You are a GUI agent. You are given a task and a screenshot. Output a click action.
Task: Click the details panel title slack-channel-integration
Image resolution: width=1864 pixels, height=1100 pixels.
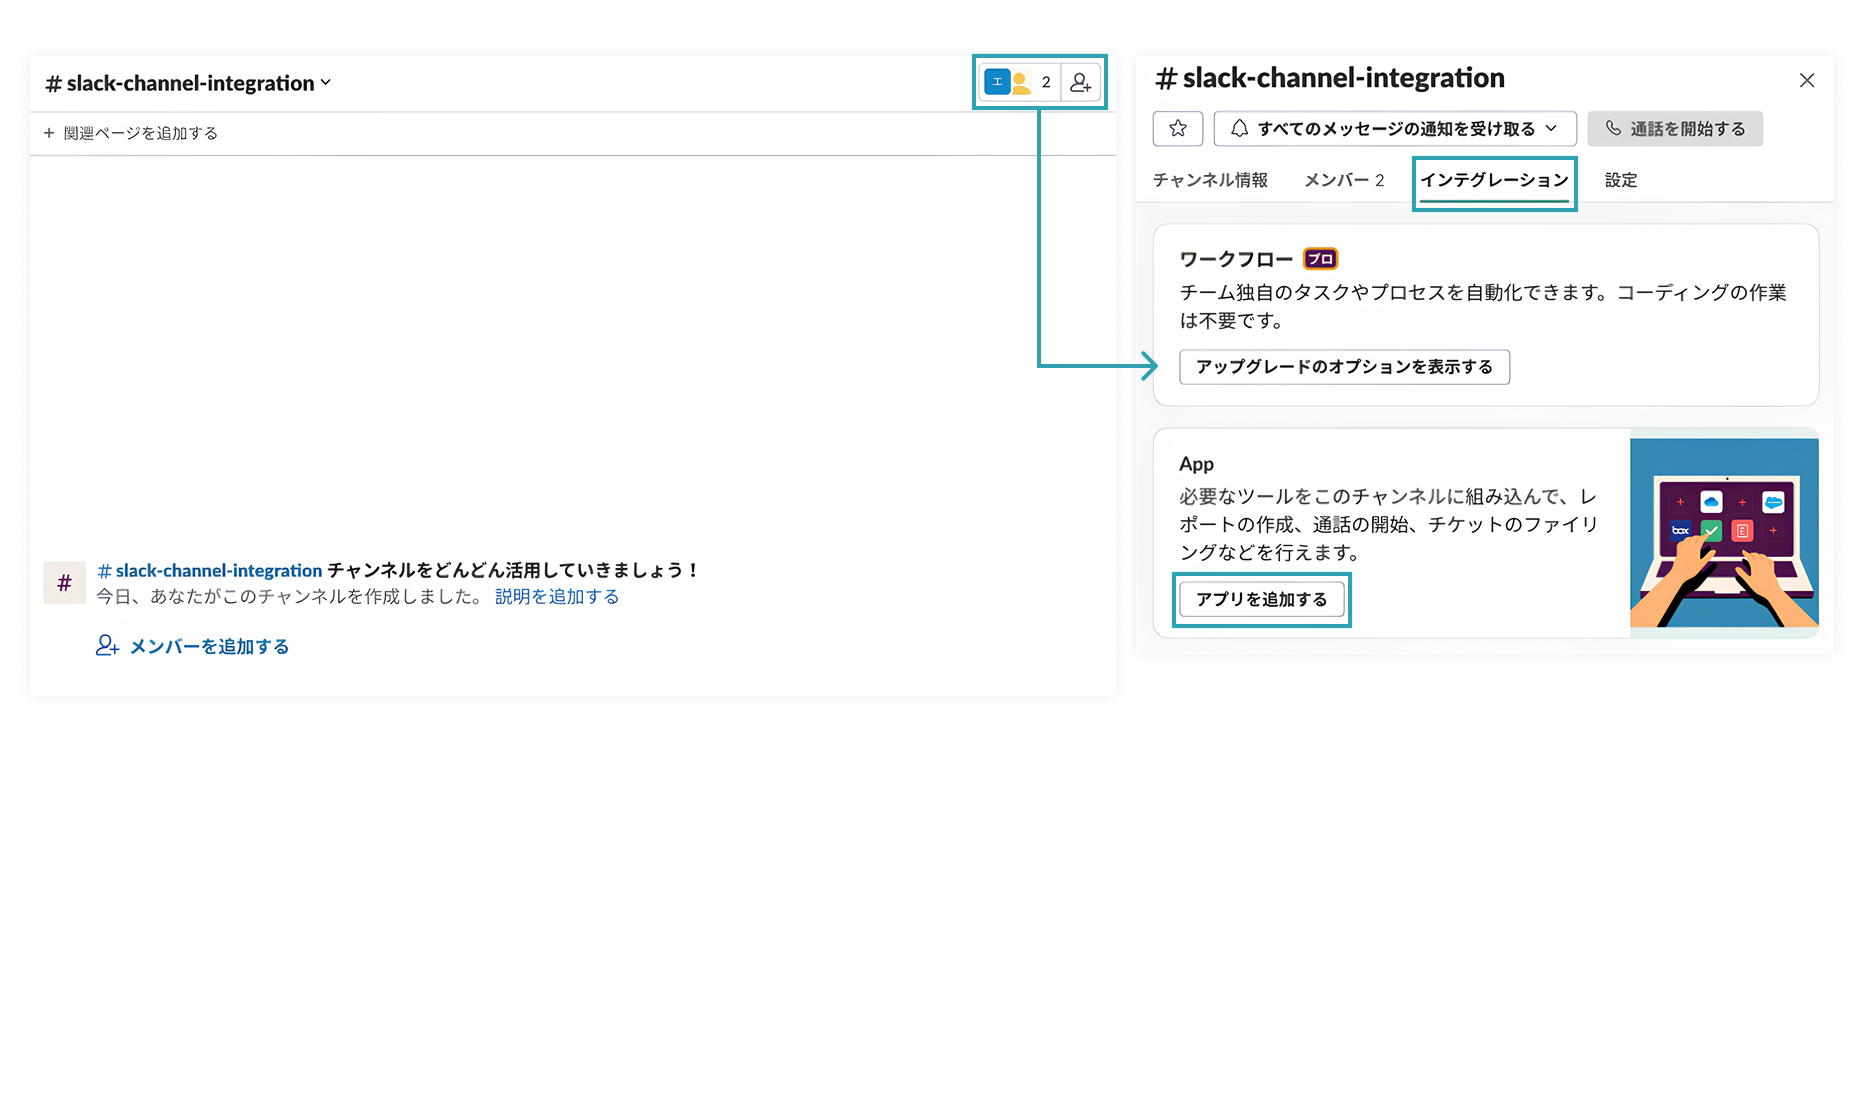pos(1330,78)
